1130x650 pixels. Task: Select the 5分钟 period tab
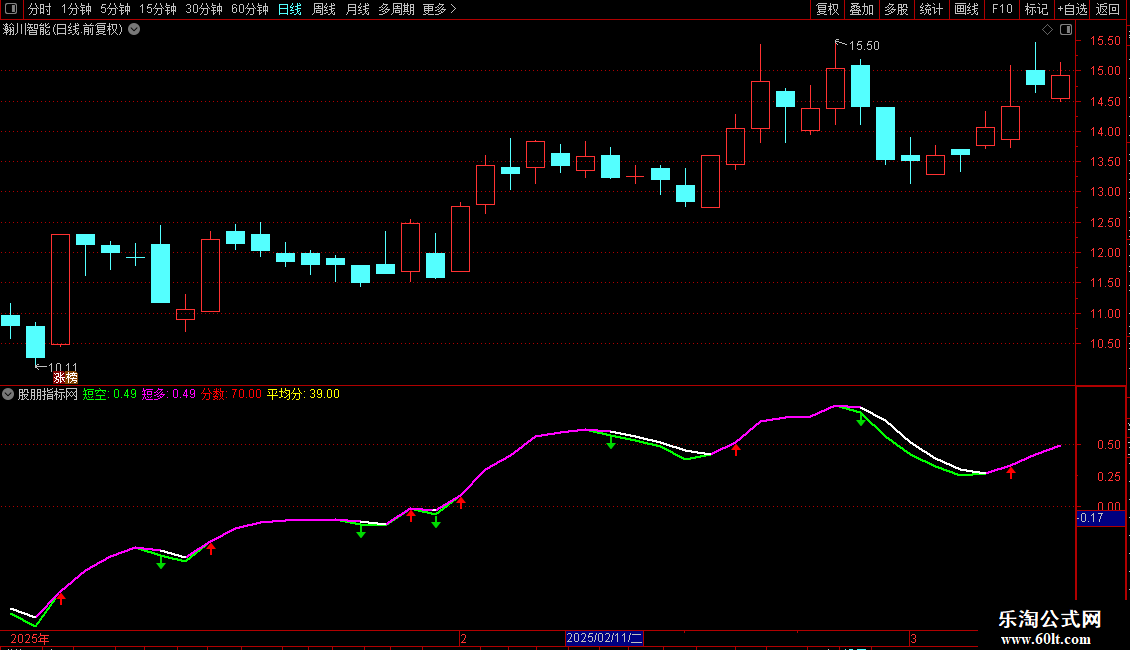[x=115, y=9]
